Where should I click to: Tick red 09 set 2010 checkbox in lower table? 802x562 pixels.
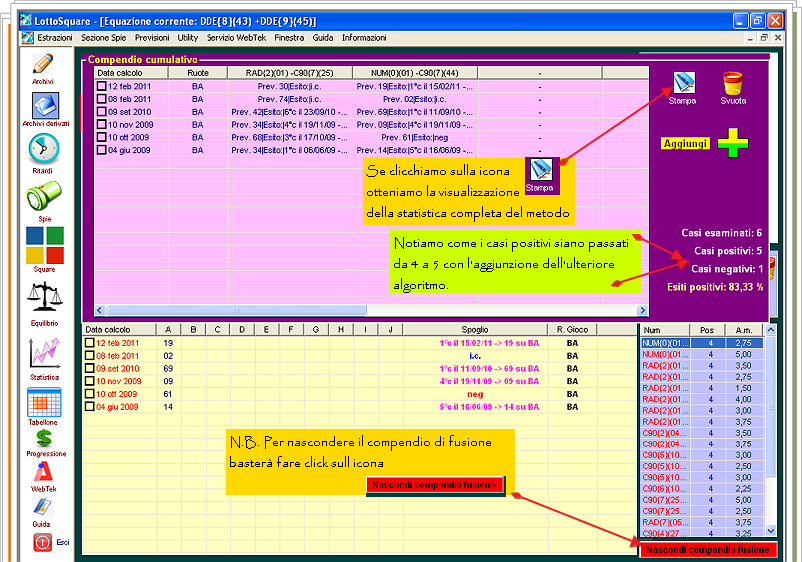[x=90, y=368]
